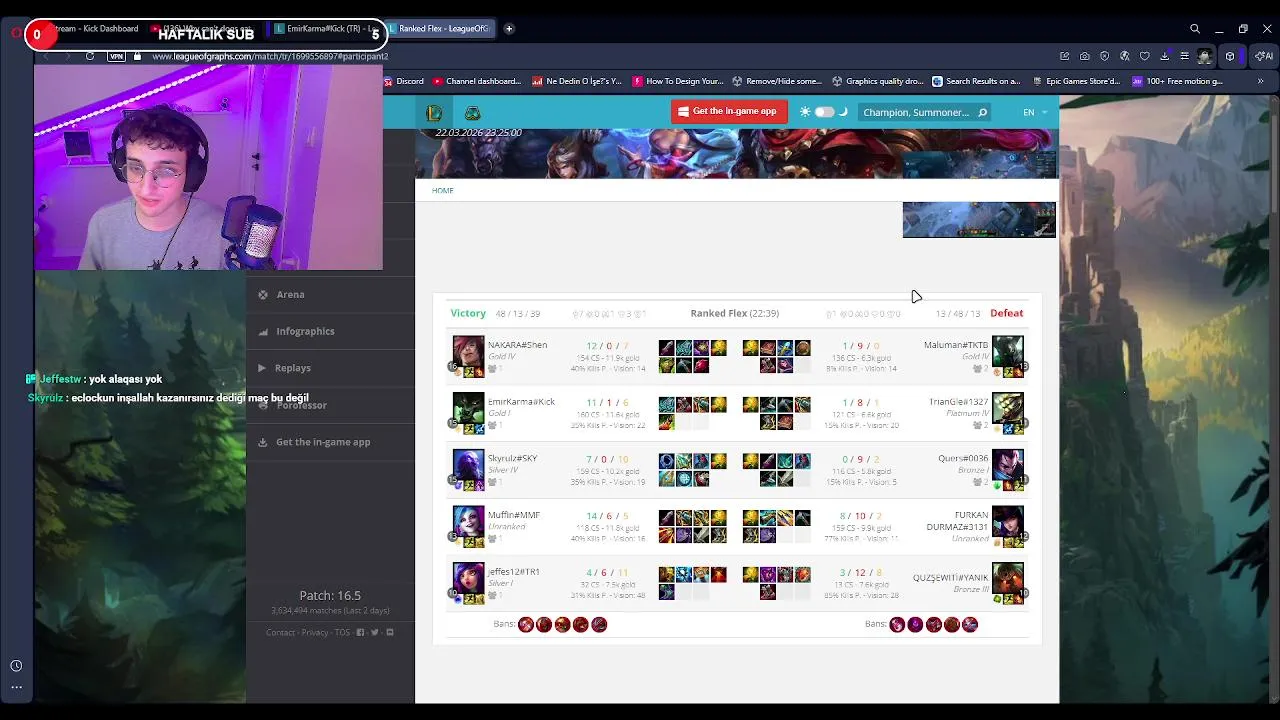Toggle the light/dark mode switch
Screen dimensions: 1280x720
(x=824, y=112)
